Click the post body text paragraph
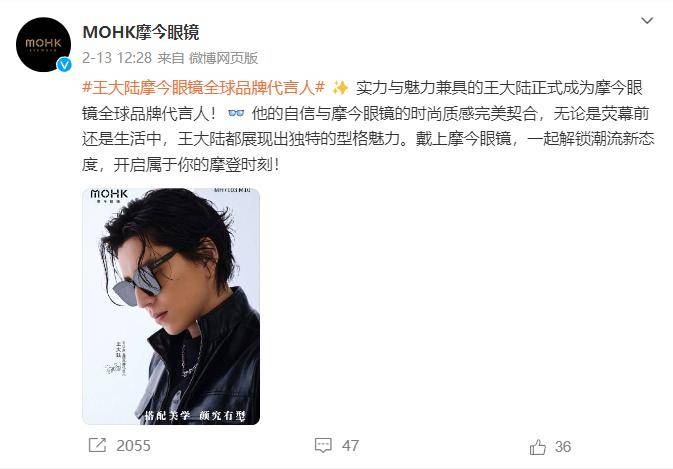The width and height of the screenshot is (673, 469). (368, 126)
